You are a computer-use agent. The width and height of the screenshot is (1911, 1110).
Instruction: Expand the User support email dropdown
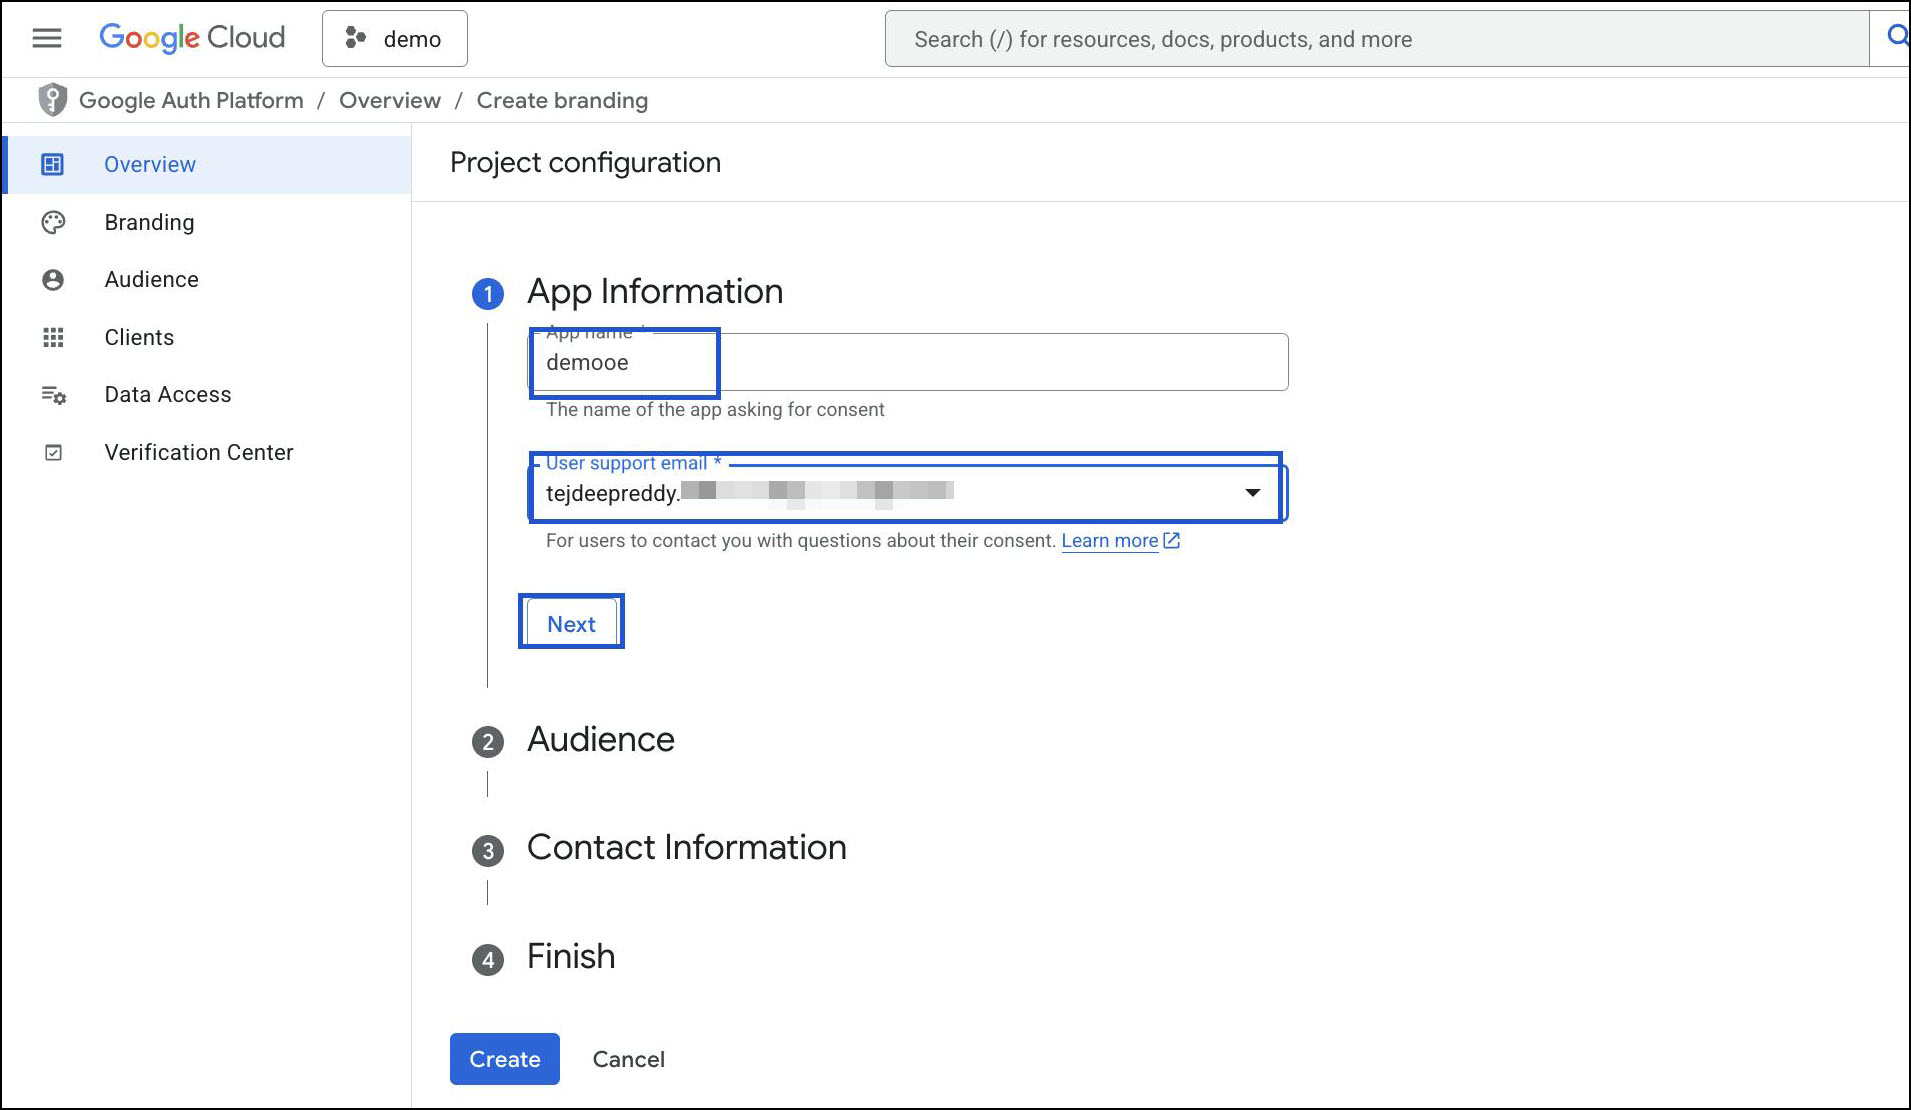(1251, 492)
